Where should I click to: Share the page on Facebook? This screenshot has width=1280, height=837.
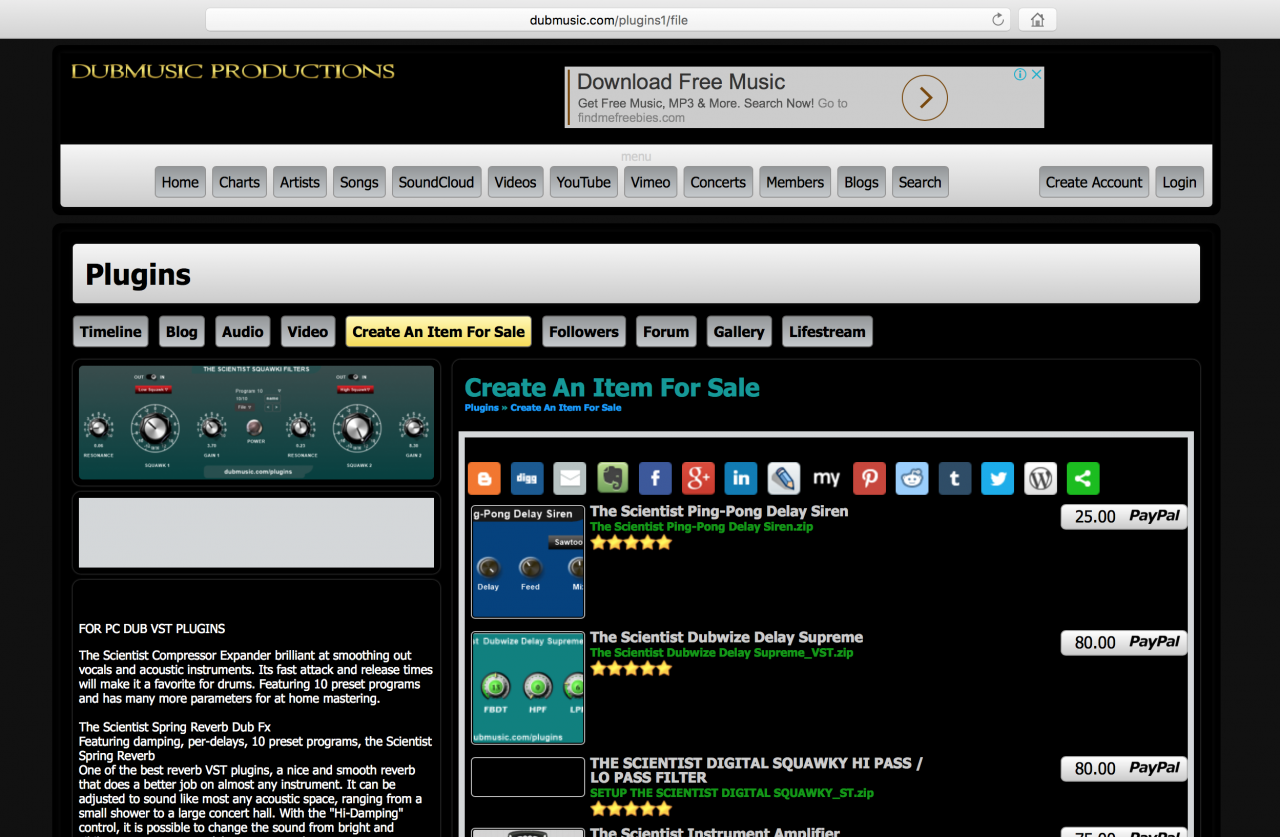655,478
